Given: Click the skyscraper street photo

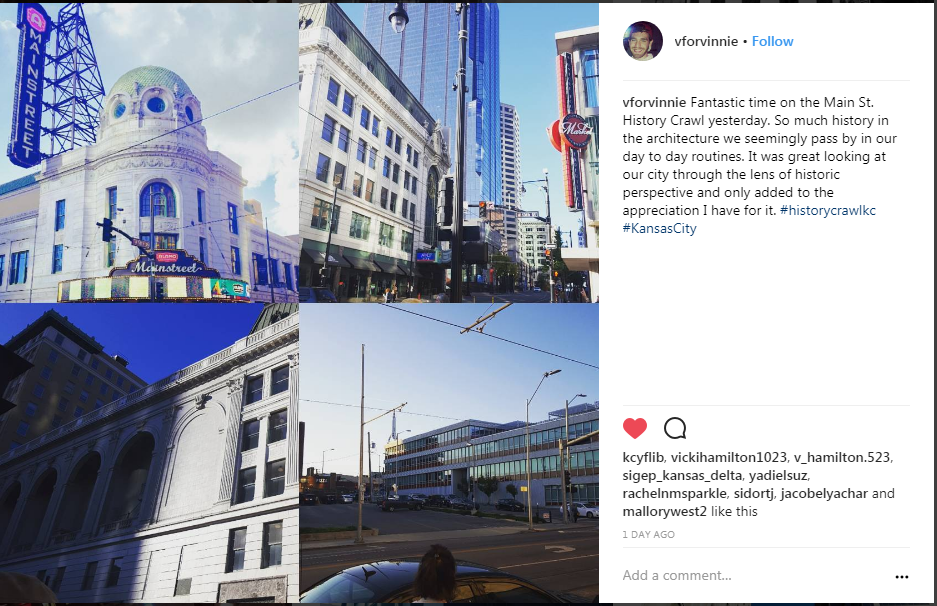Looking at the screenshot, I should click(449, 152).
